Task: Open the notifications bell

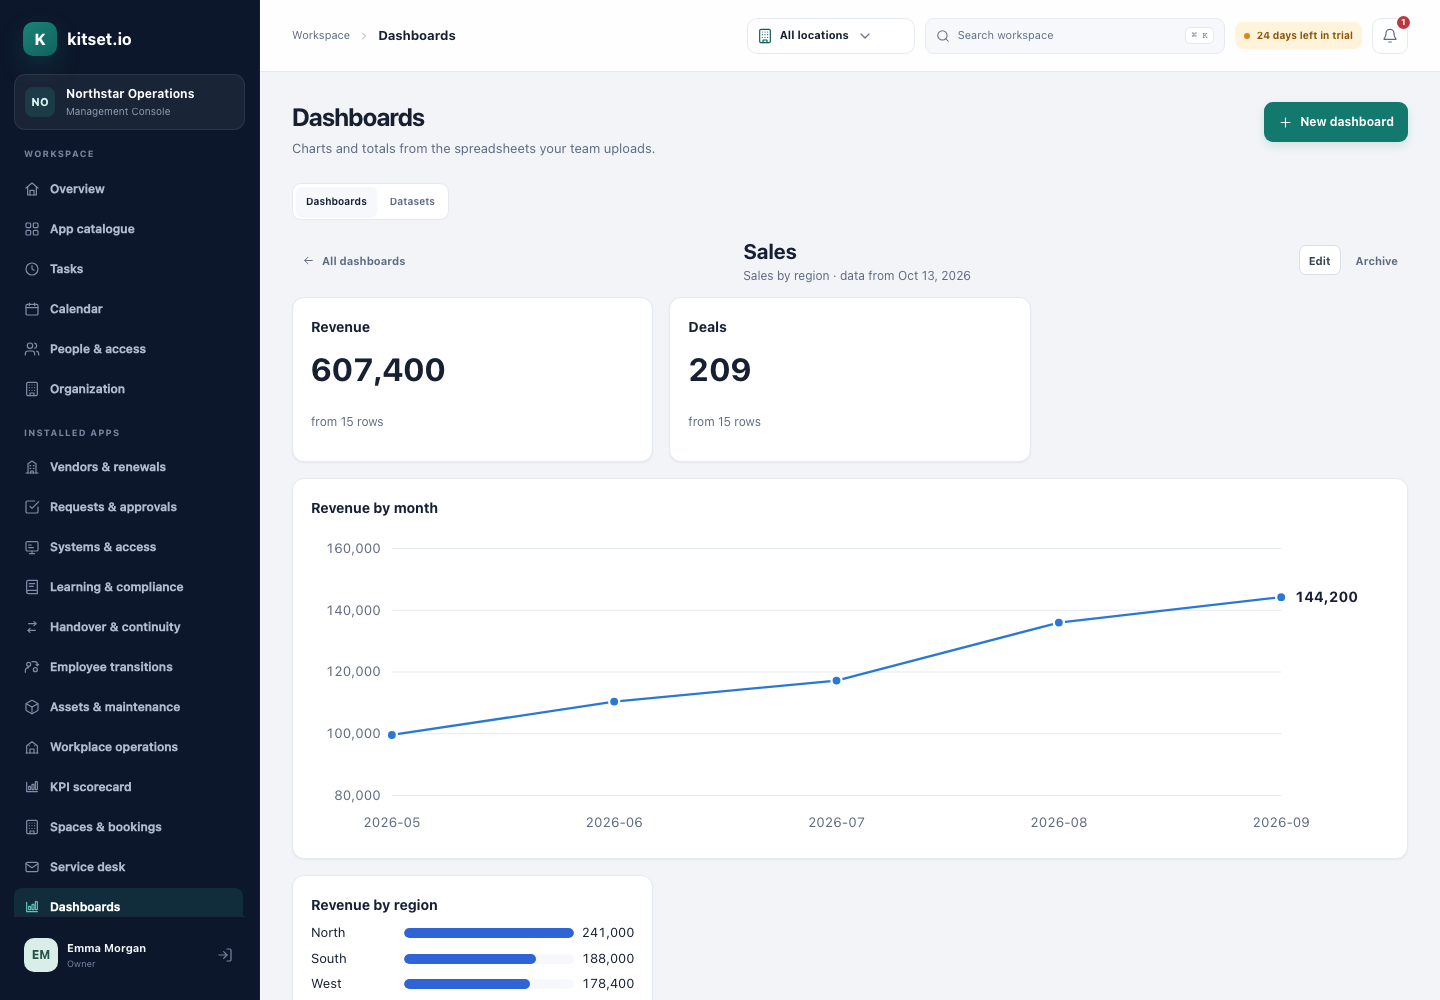Action: point(1390,36)
